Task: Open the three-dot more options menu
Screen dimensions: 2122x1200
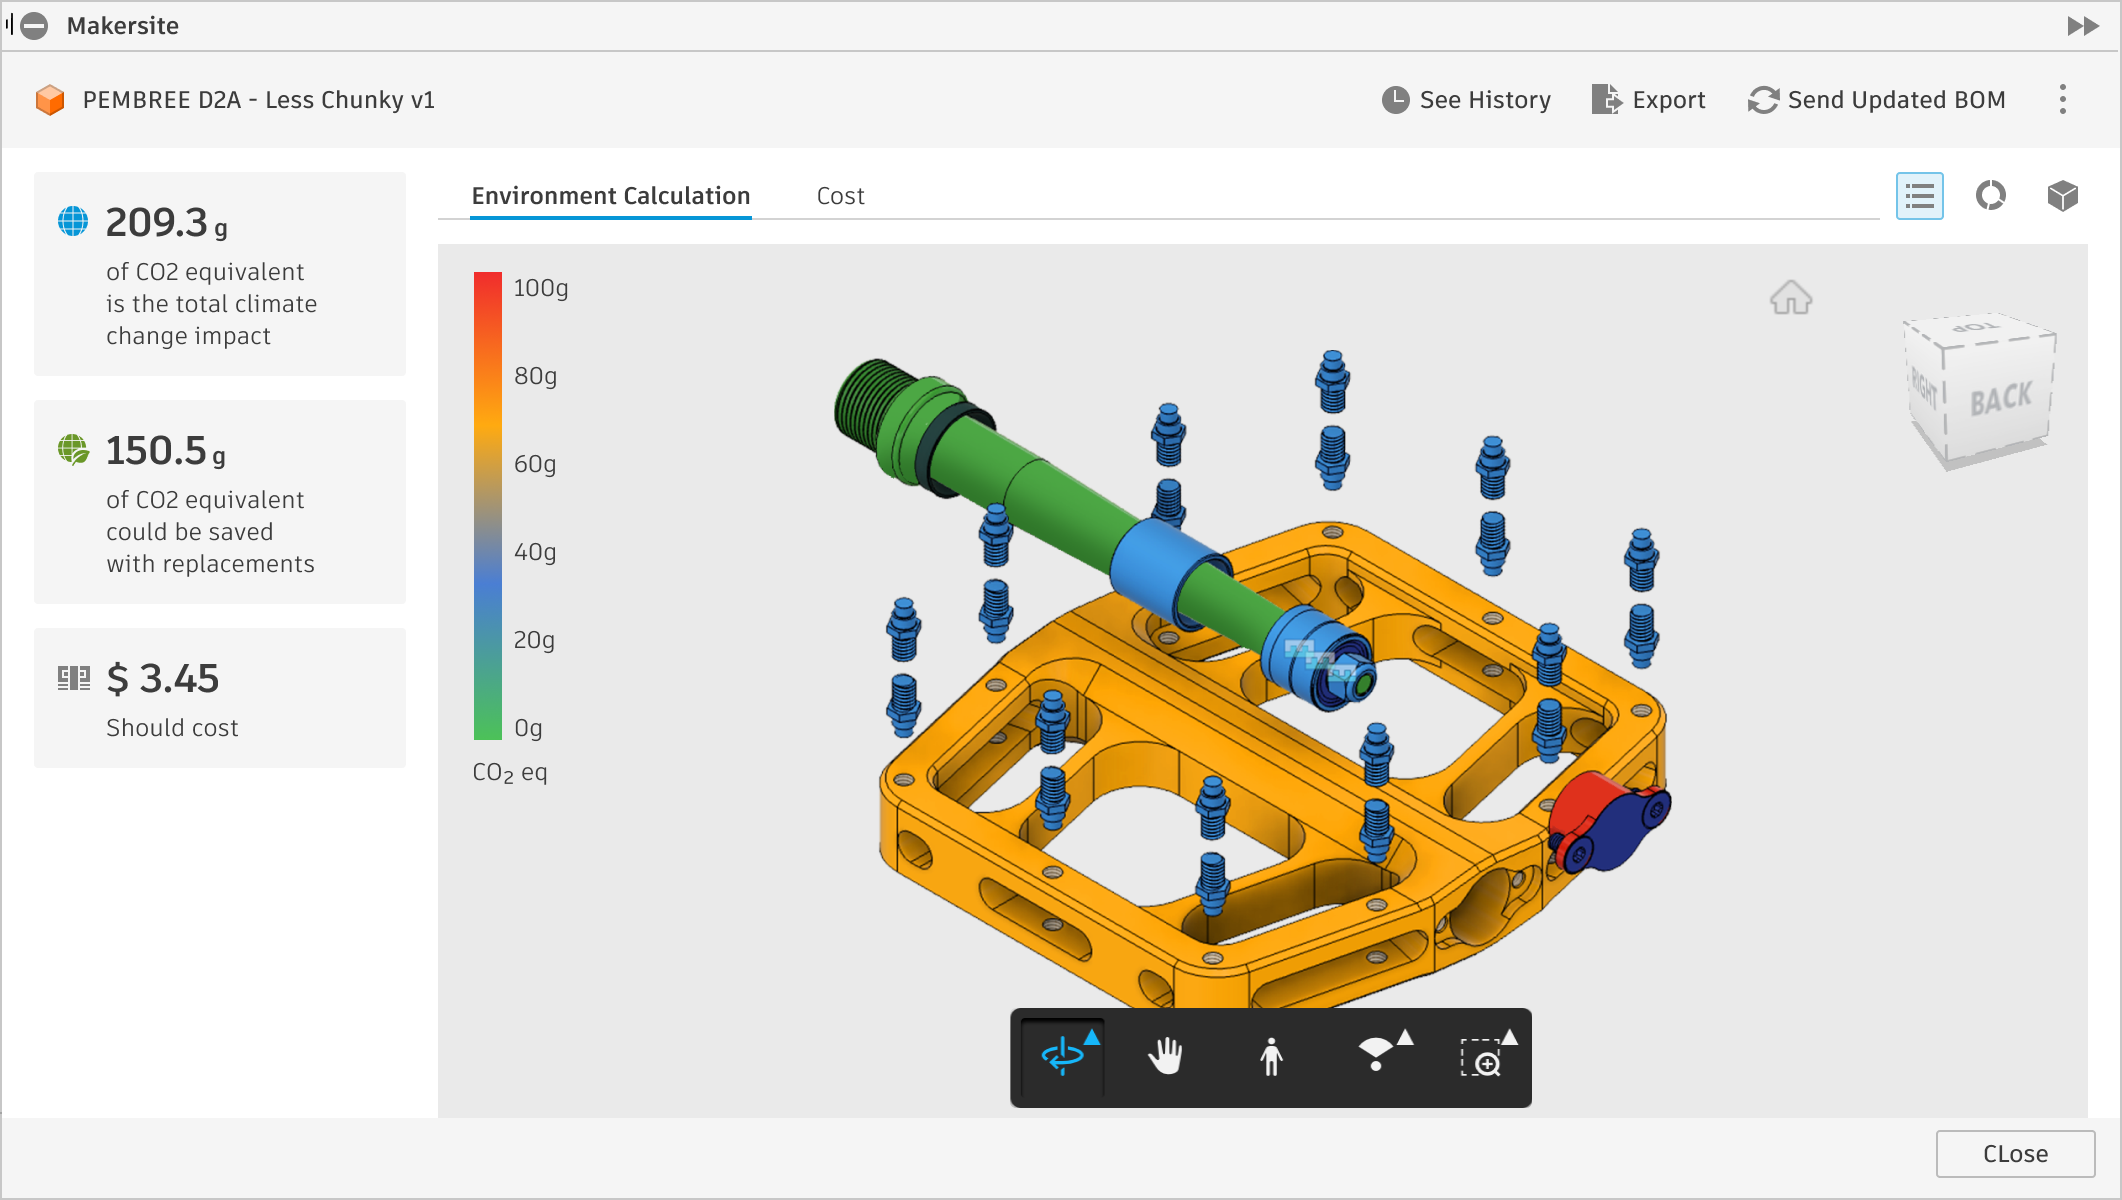Action: (2063, 99)
